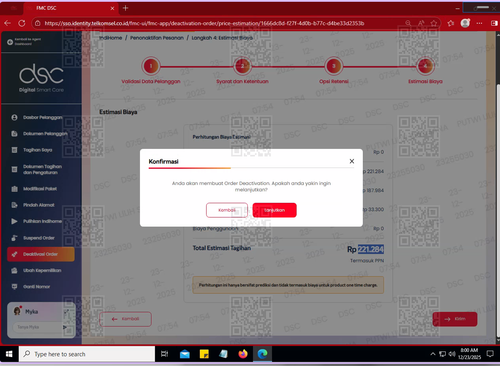Open Sticky Notes from the taskbar

click(x=204, y=354)
